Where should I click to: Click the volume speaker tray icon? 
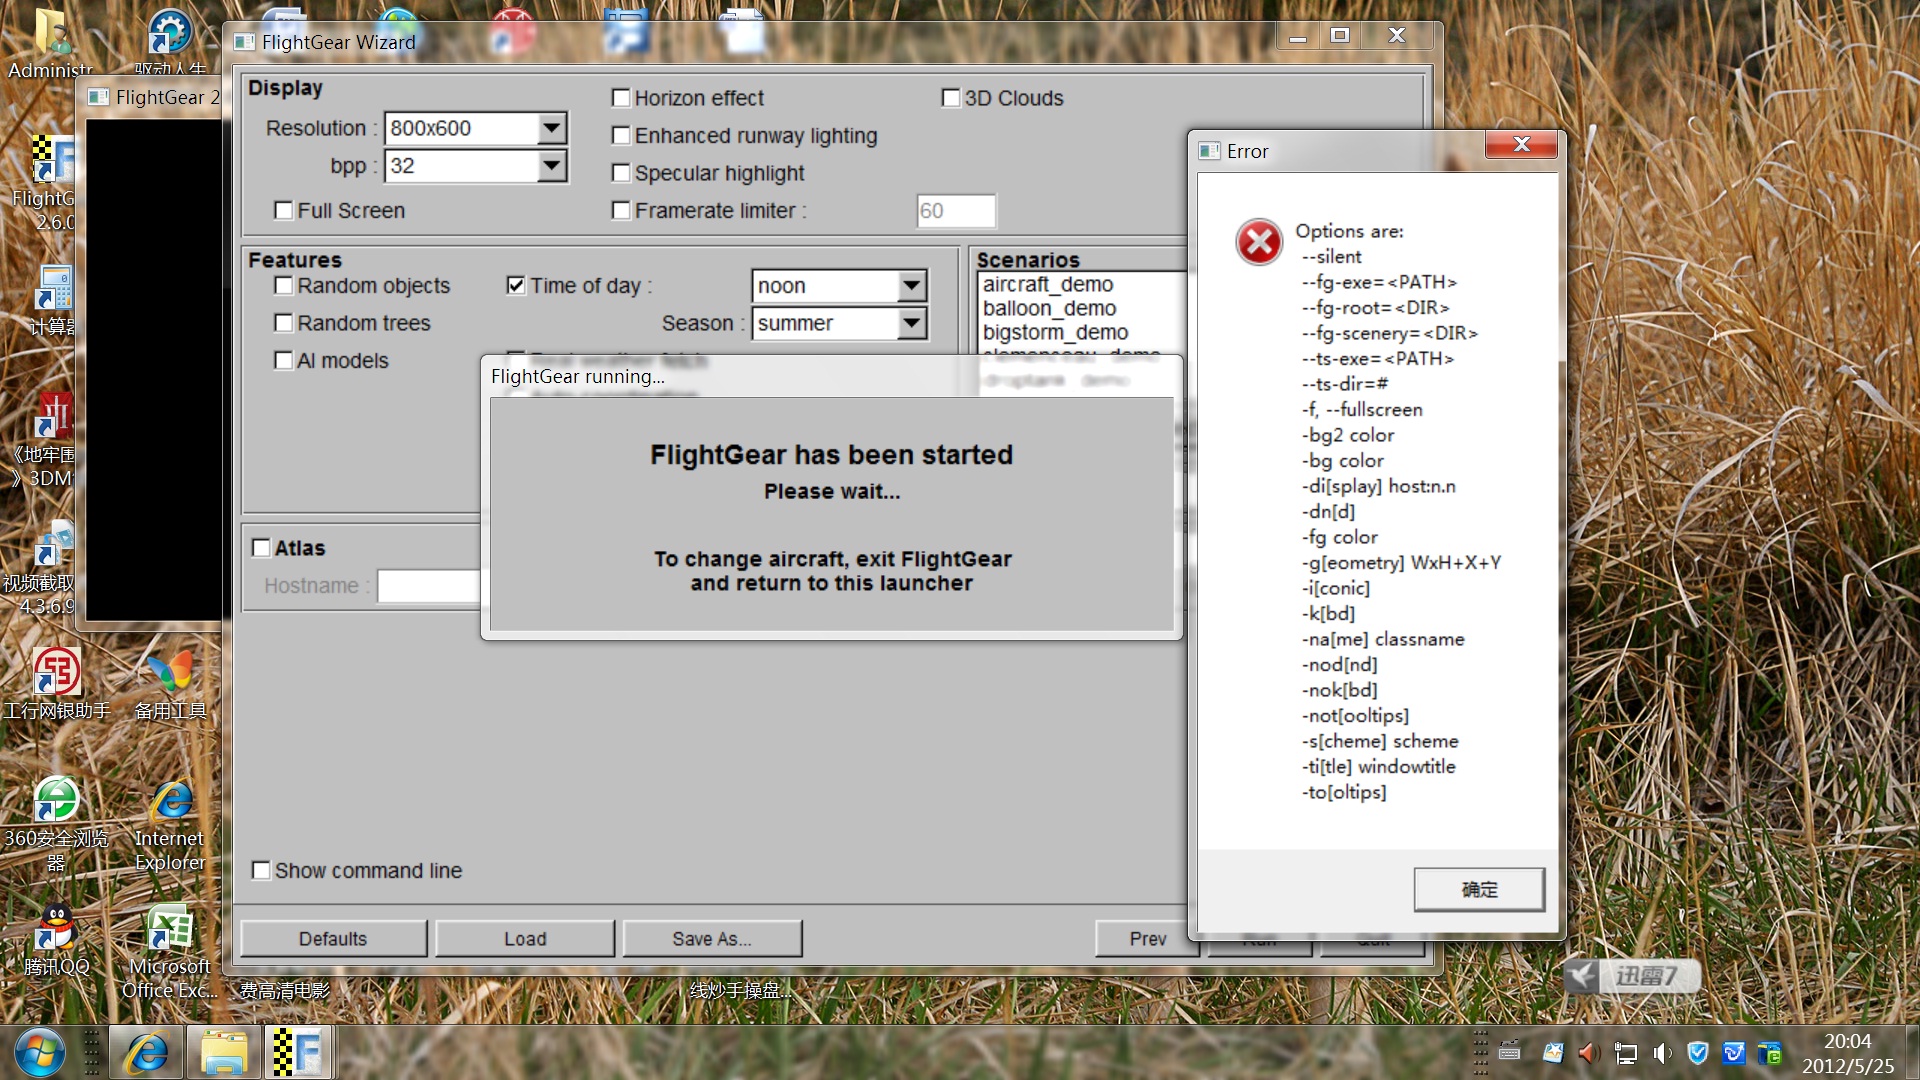1662,1053
